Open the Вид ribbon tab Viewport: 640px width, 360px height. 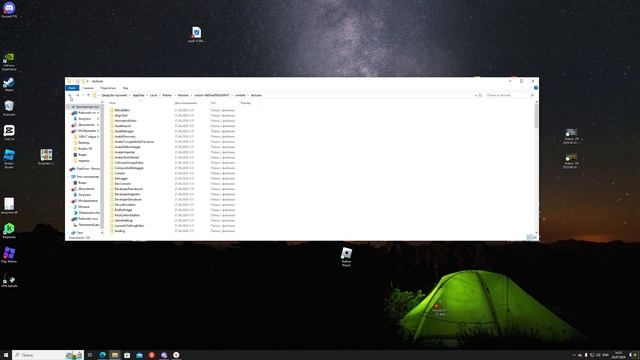pos(125,88)
